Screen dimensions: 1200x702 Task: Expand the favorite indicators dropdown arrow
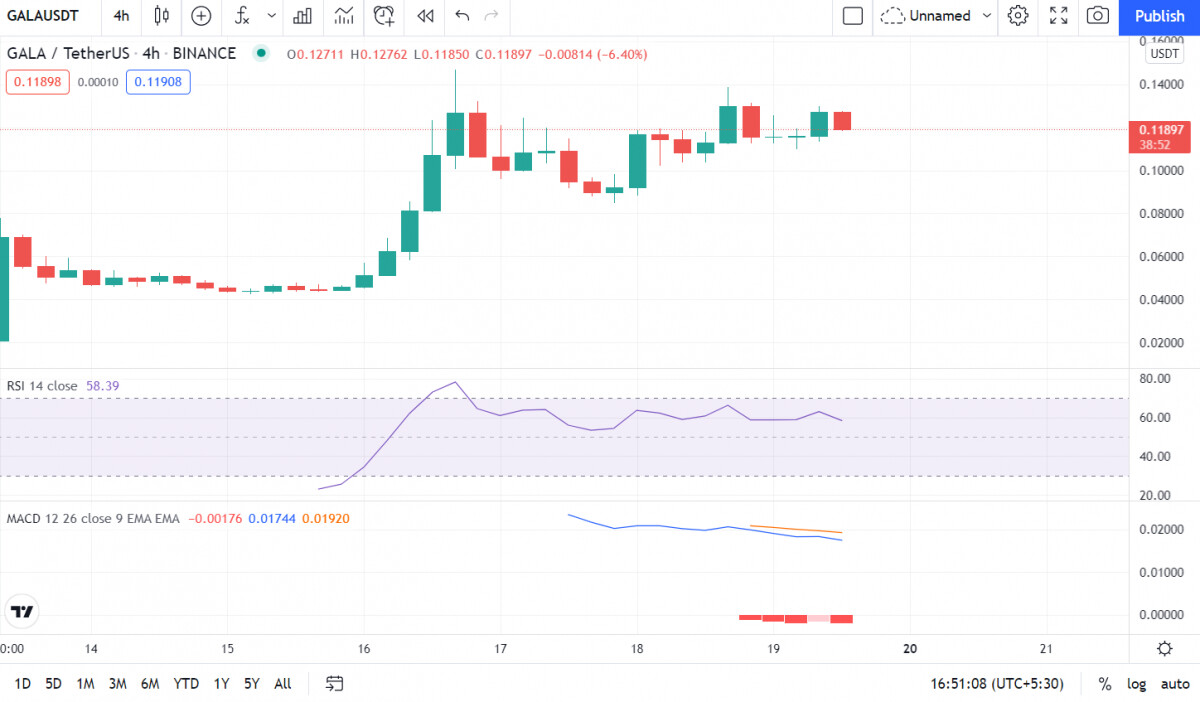coord(271,15)
